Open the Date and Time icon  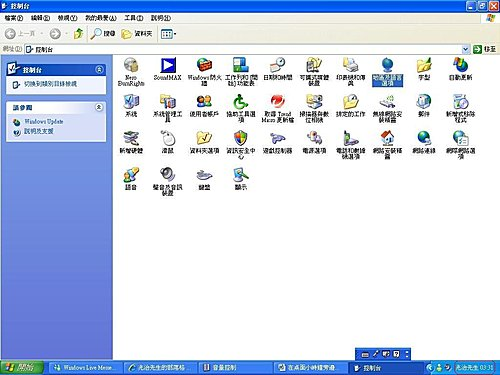278,69
